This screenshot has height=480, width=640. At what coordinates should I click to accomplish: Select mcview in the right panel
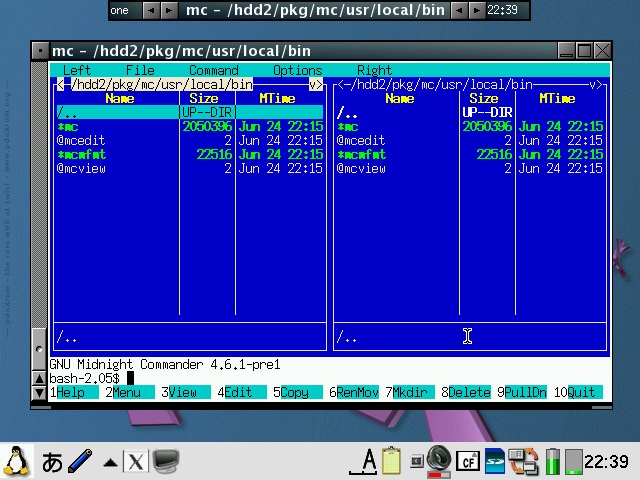click(x=365, y=169)
